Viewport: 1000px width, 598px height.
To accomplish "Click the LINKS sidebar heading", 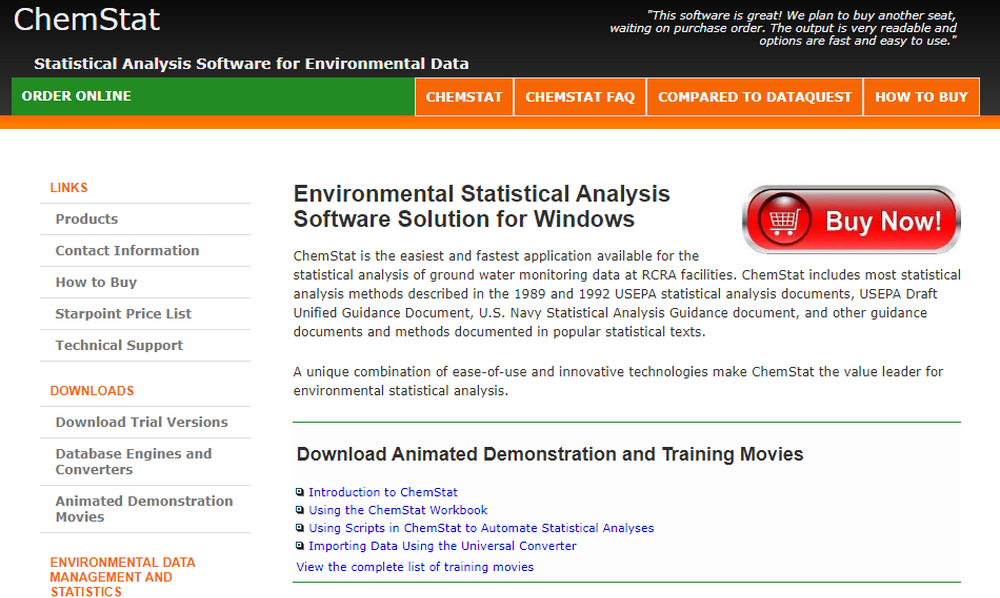I will click(69, 187).
